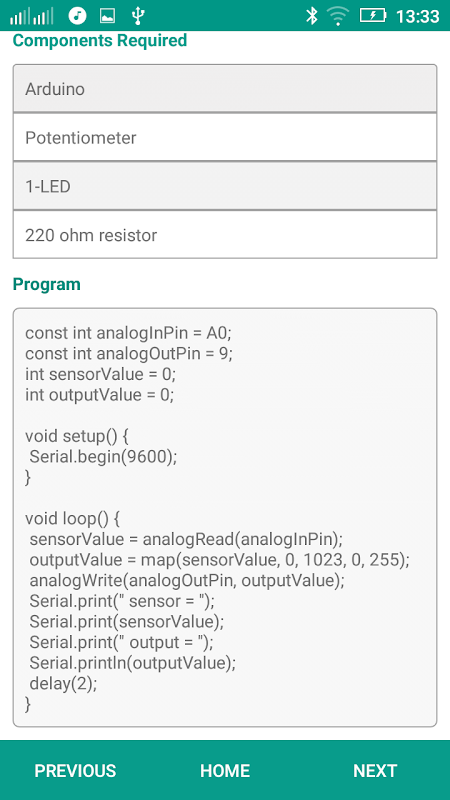450x800 pixels.
Task: Tap the Bluetooth status icon
Action: (311, 16)
